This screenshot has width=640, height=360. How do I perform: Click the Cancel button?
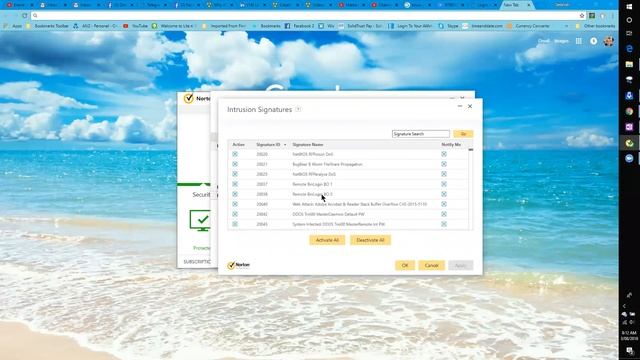point(431,265)
